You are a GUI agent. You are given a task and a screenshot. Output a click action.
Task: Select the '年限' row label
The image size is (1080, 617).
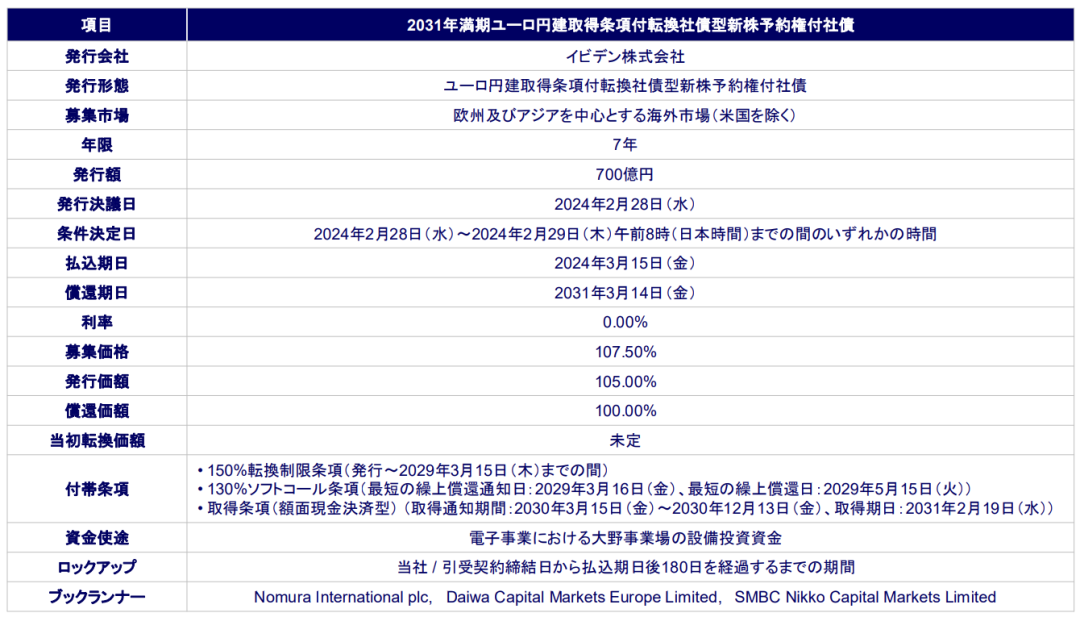click(96, 145)
